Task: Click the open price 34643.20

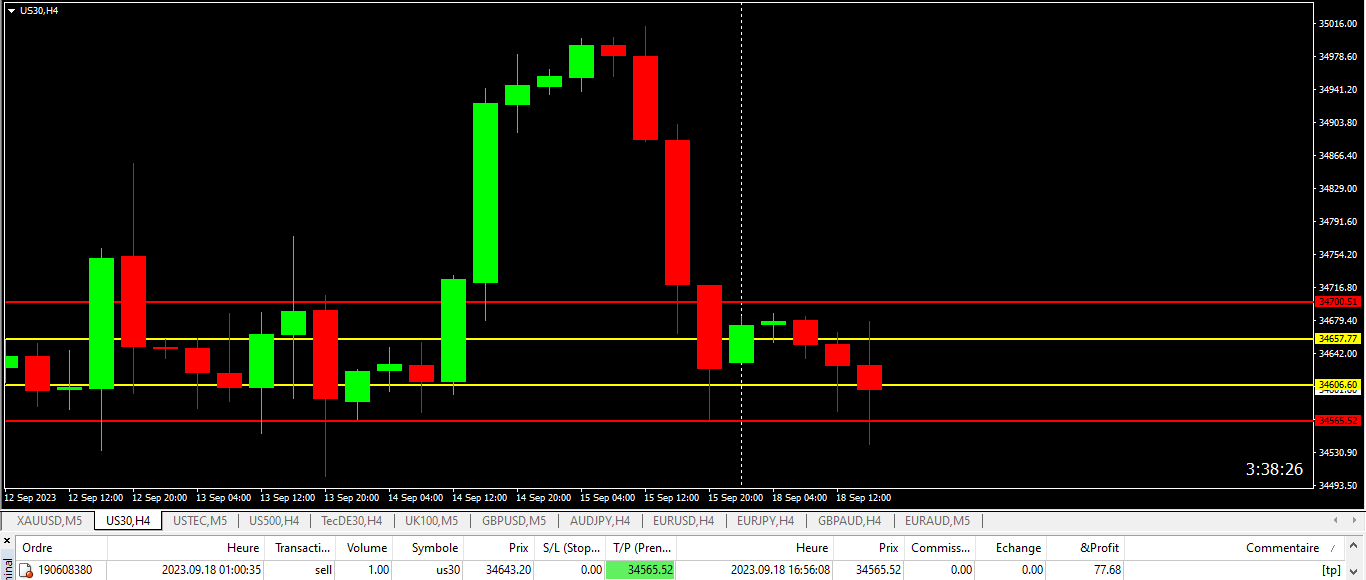Action: [507, 570]
